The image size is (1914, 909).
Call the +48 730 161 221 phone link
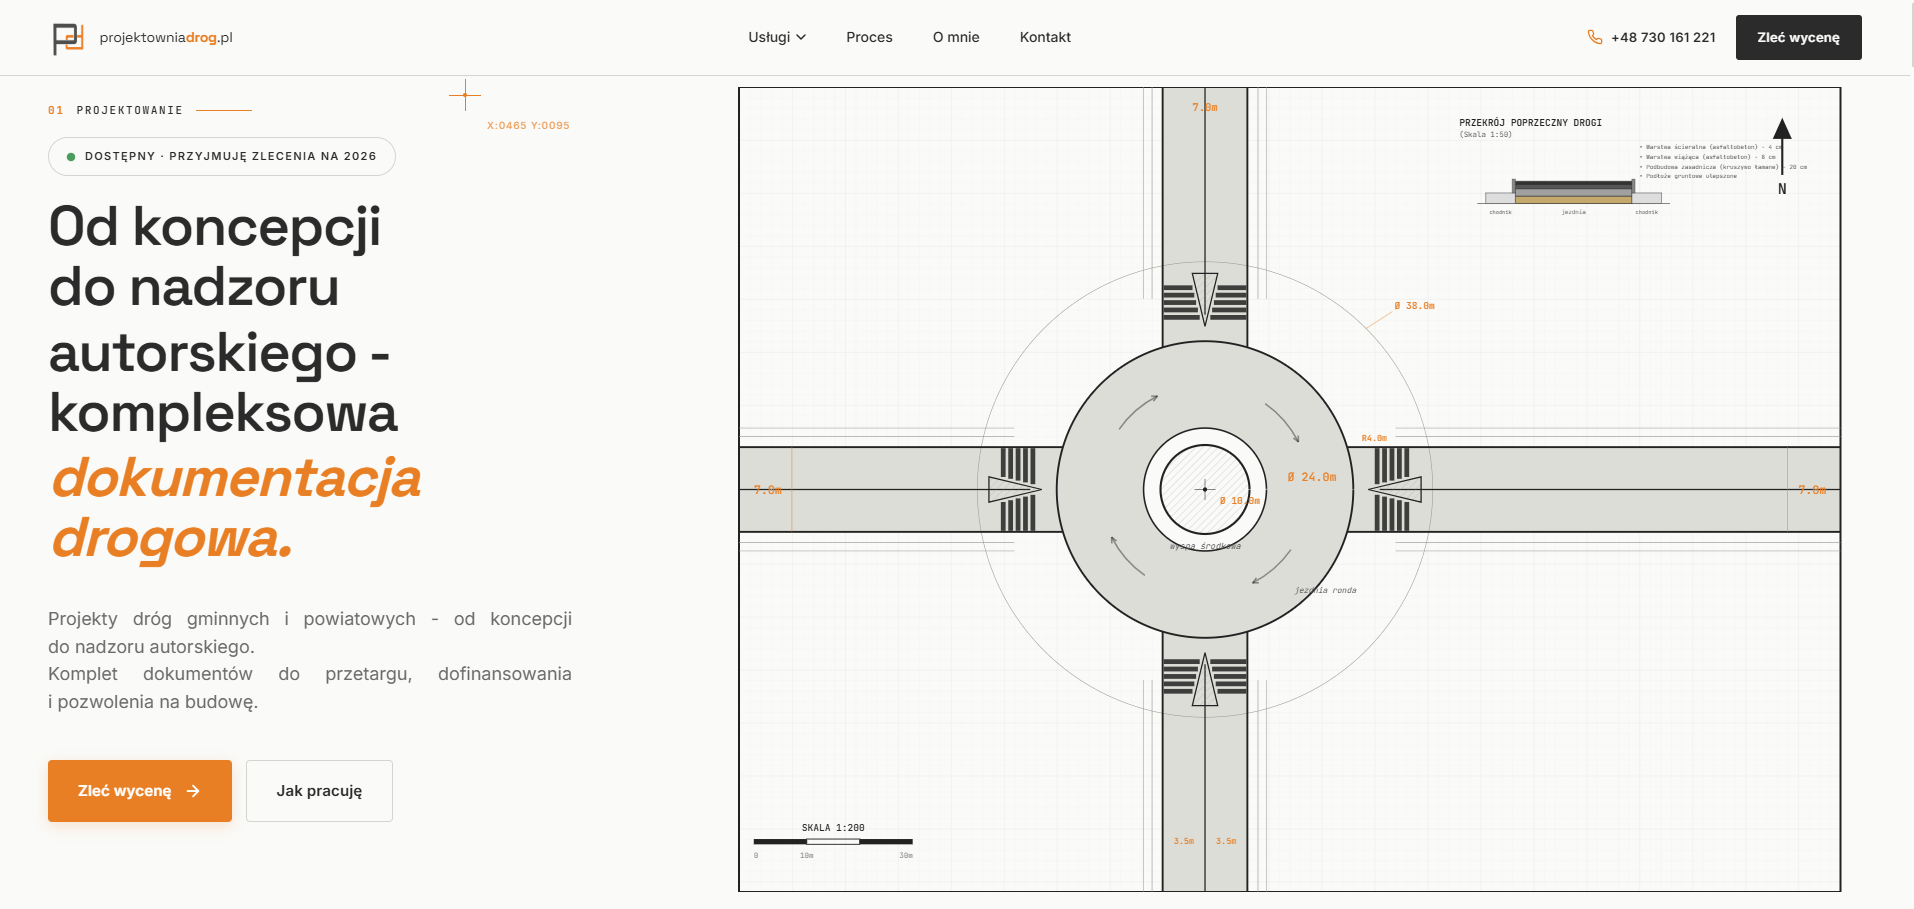(1663, 37)
